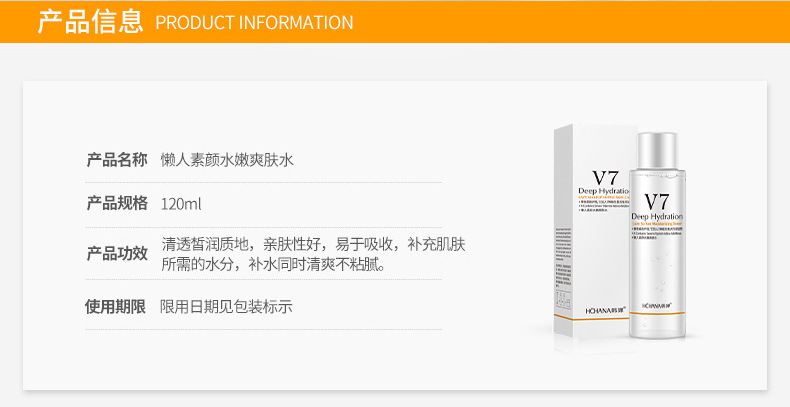Click Deep Hydration text on the bottle
Image resolution: width=790 pixels, height=407 pixels.
(x=657, y=217)
